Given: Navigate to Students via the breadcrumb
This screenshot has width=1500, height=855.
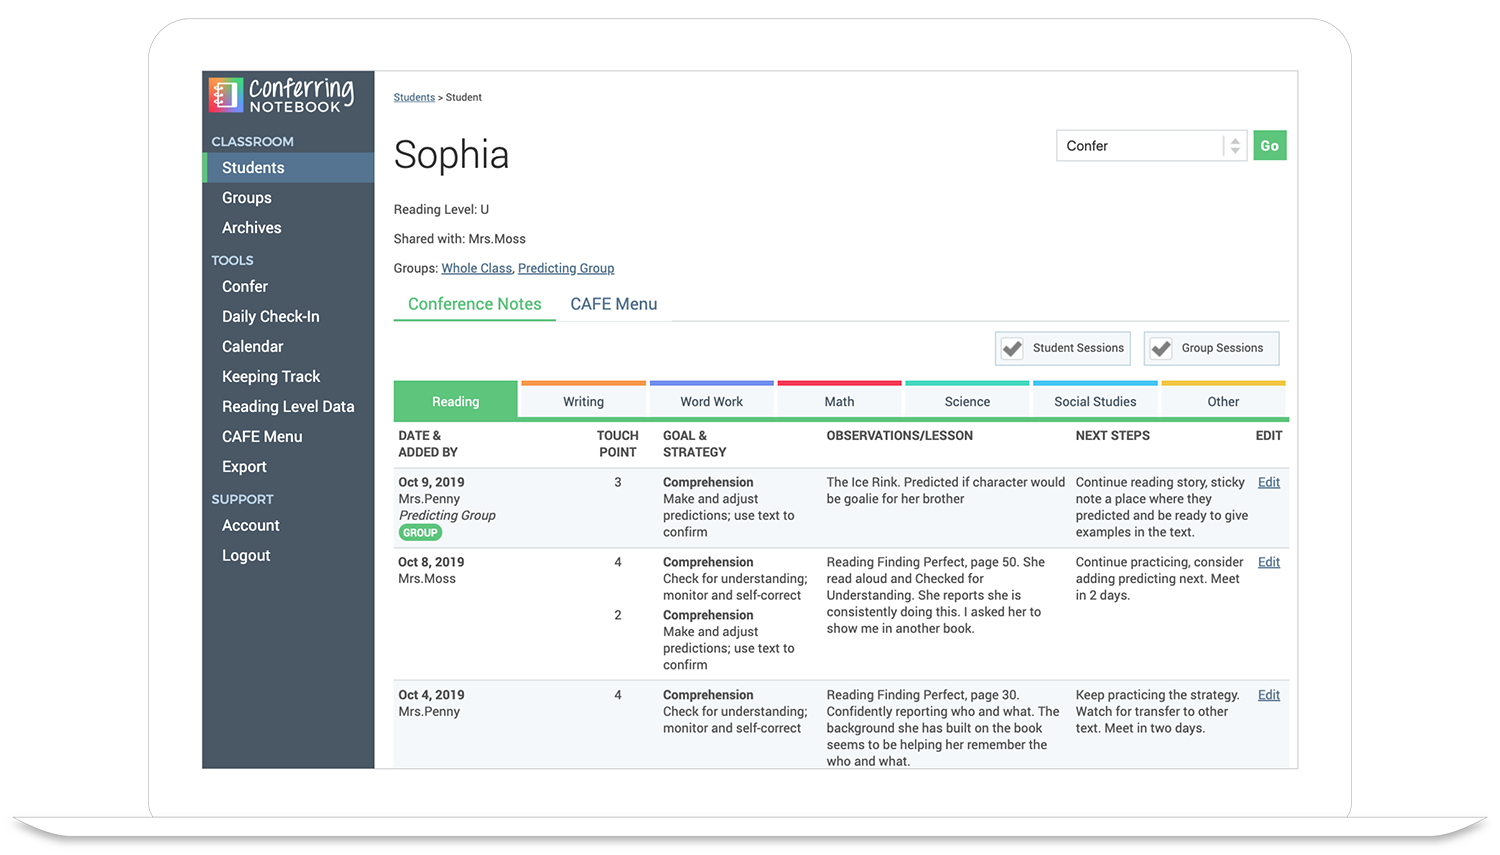Looking at the screenshot, I should [414, 97].
